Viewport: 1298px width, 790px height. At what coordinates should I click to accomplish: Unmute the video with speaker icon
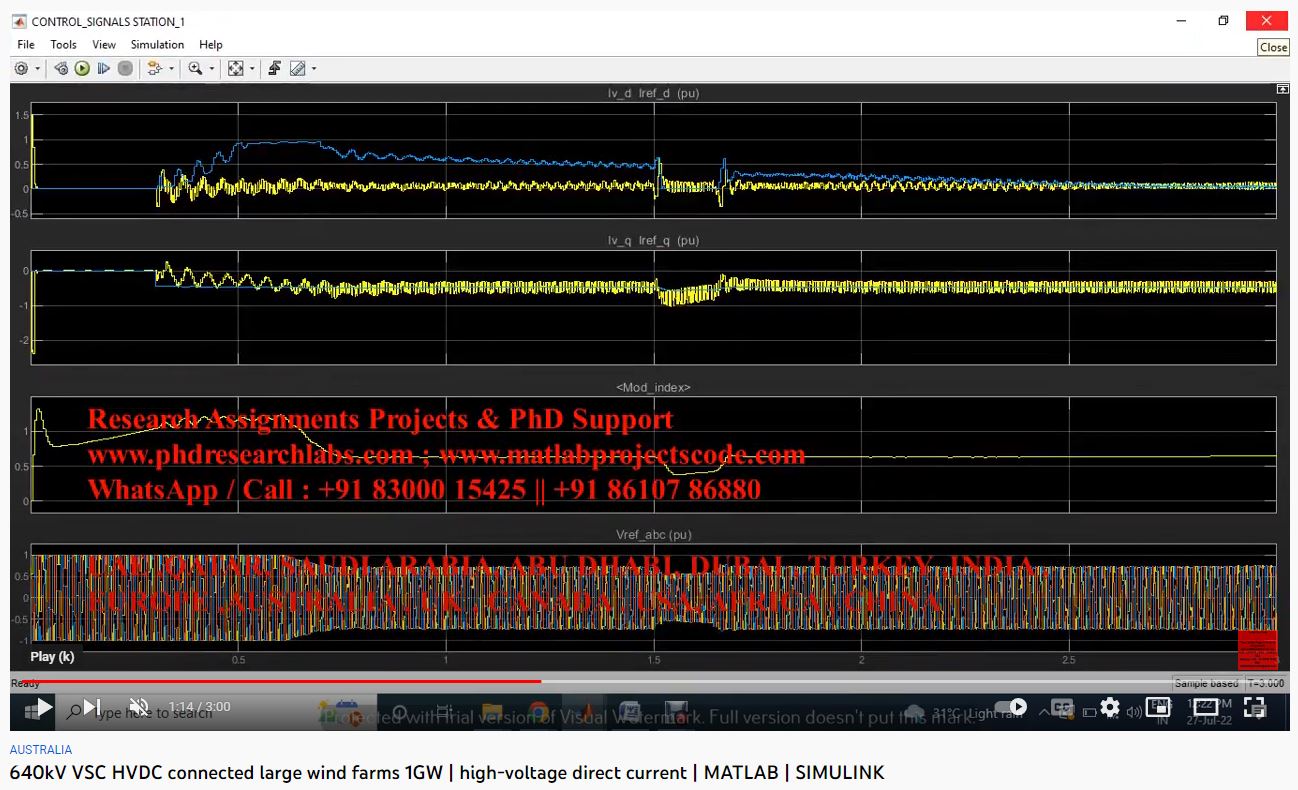point(139,708)
